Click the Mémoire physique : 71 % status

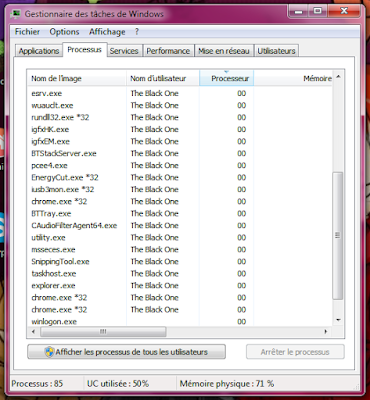227,383
